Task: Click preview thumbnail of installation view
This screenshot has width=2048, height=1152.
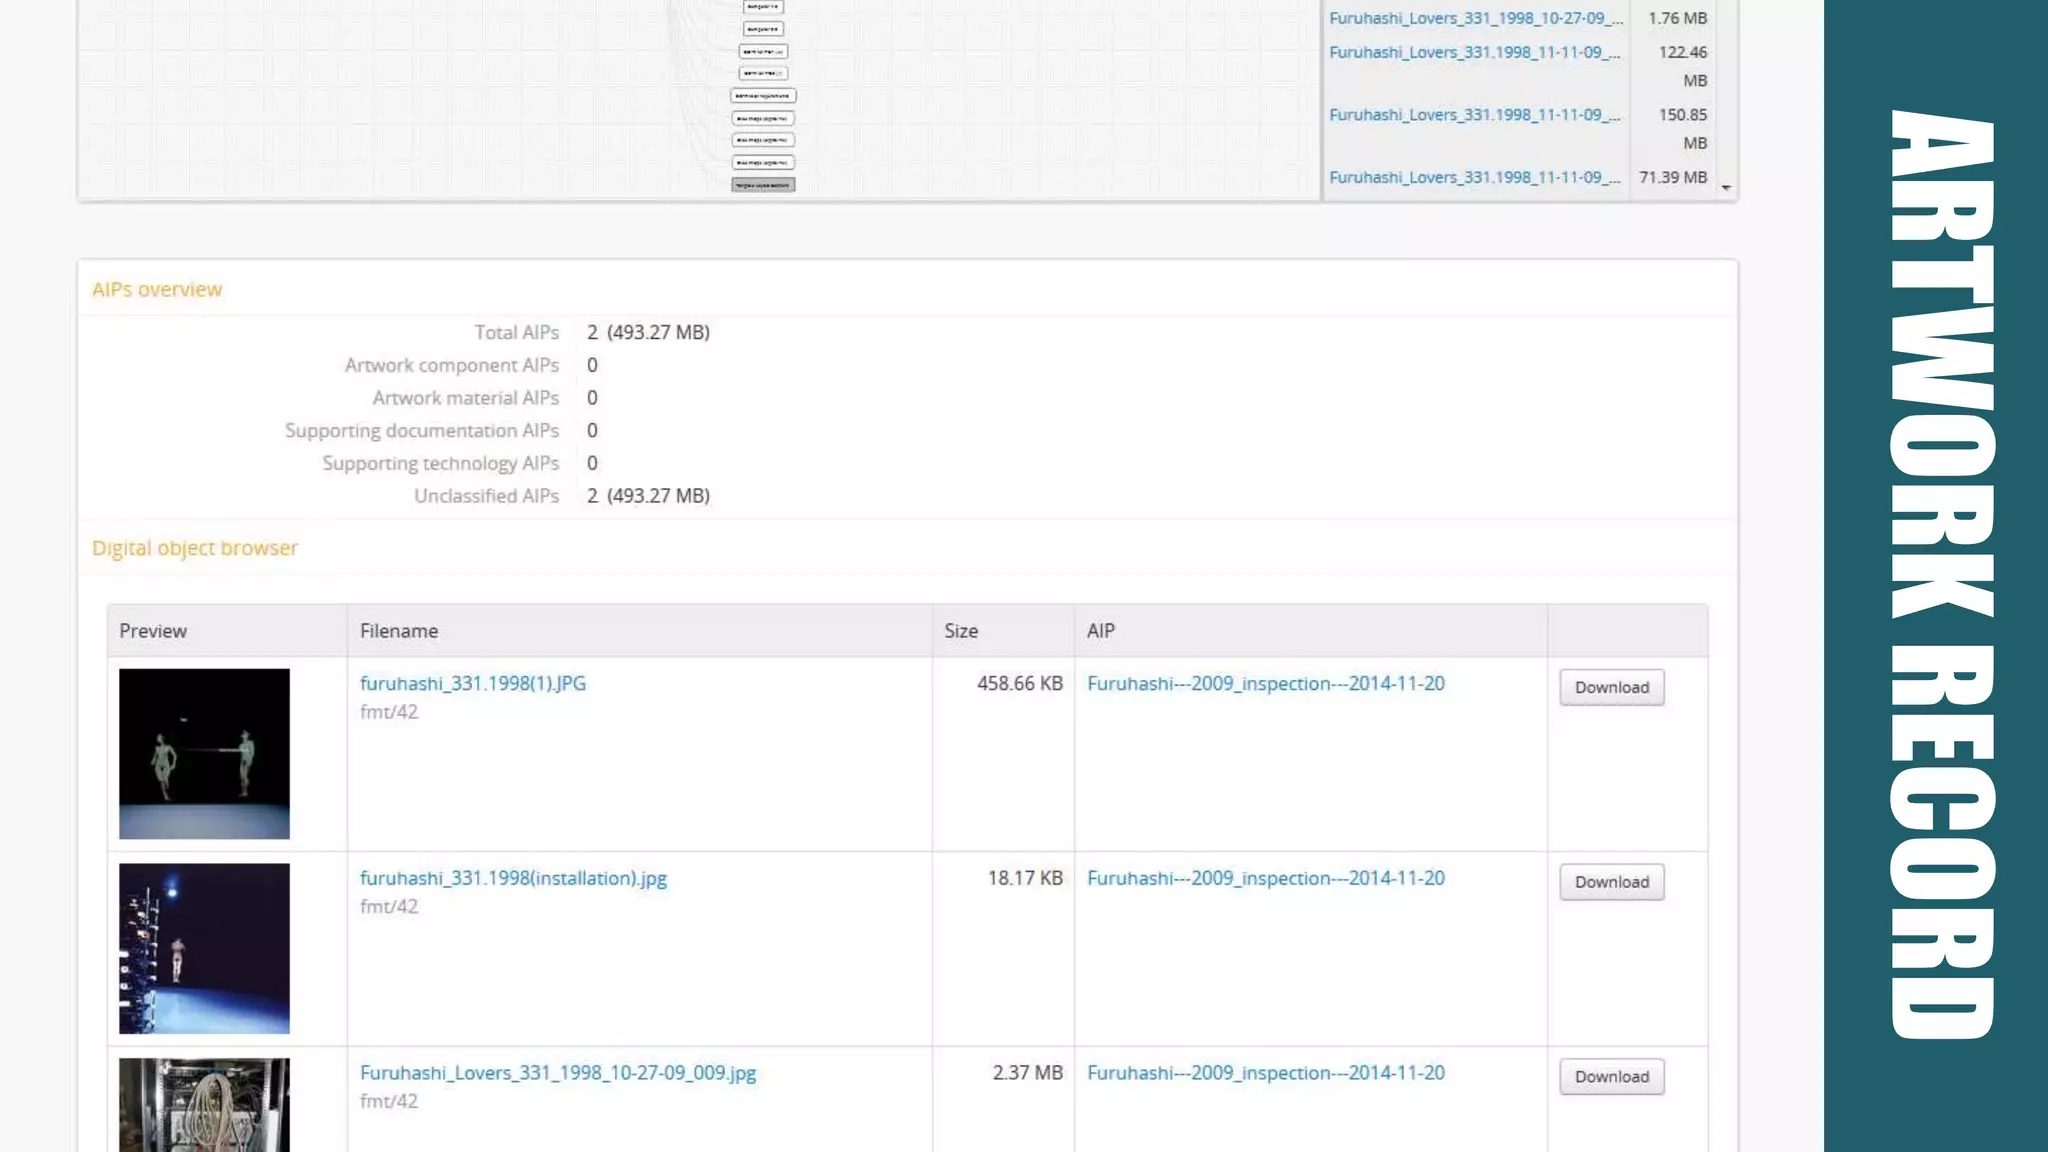Action: (x=204, y=948)
